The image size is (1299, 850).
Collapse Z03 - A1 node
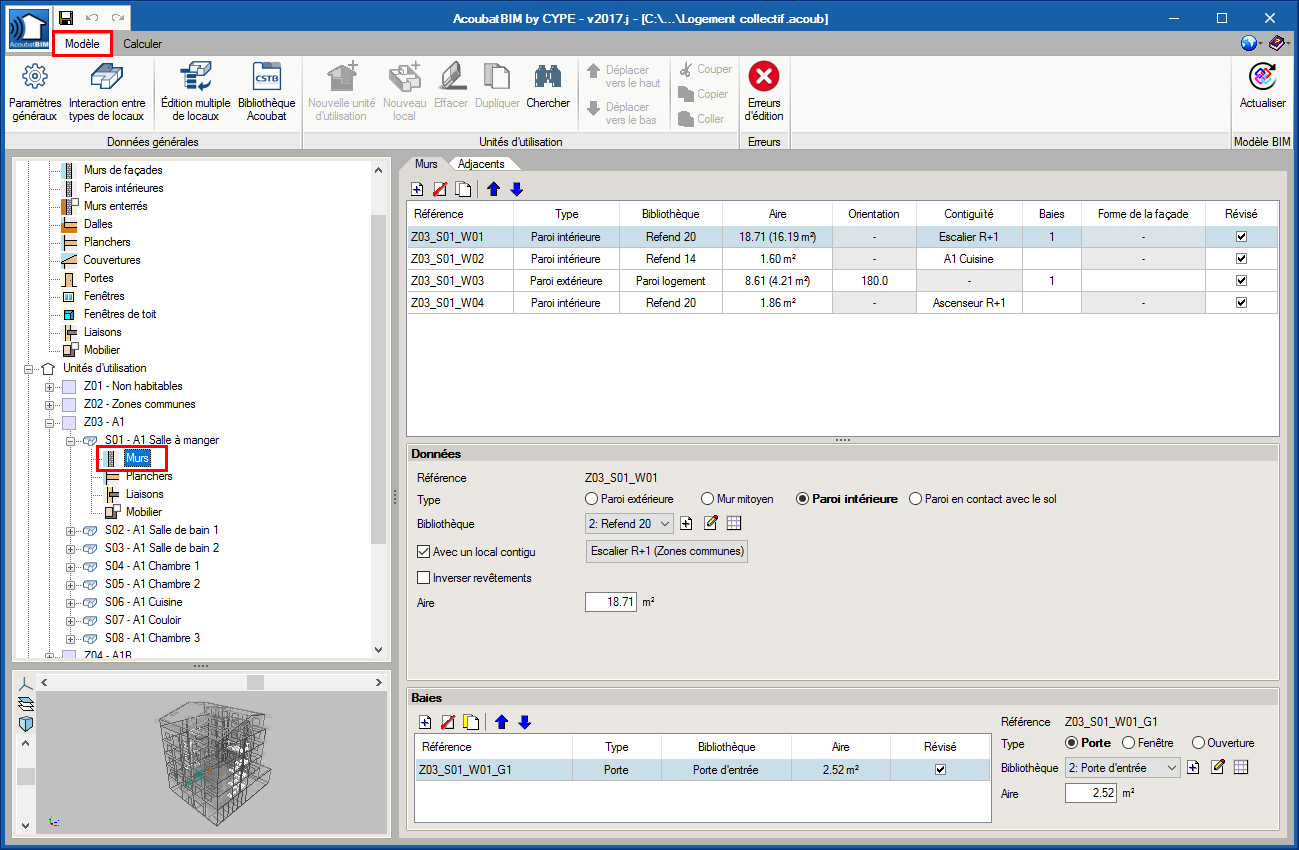pos(50,422)
